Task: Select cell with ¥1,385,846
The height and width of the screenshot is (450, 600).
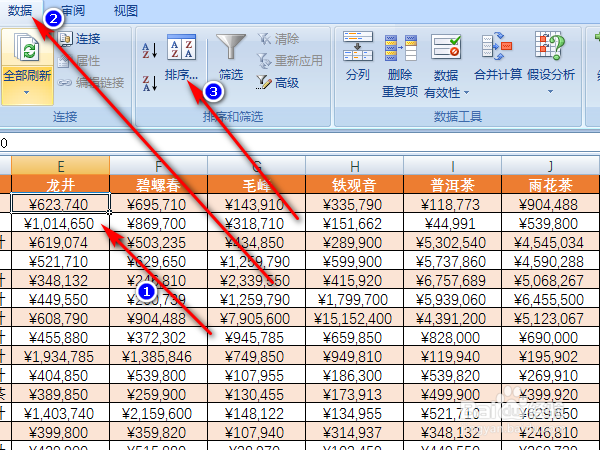Action: [x=158, y=357]
